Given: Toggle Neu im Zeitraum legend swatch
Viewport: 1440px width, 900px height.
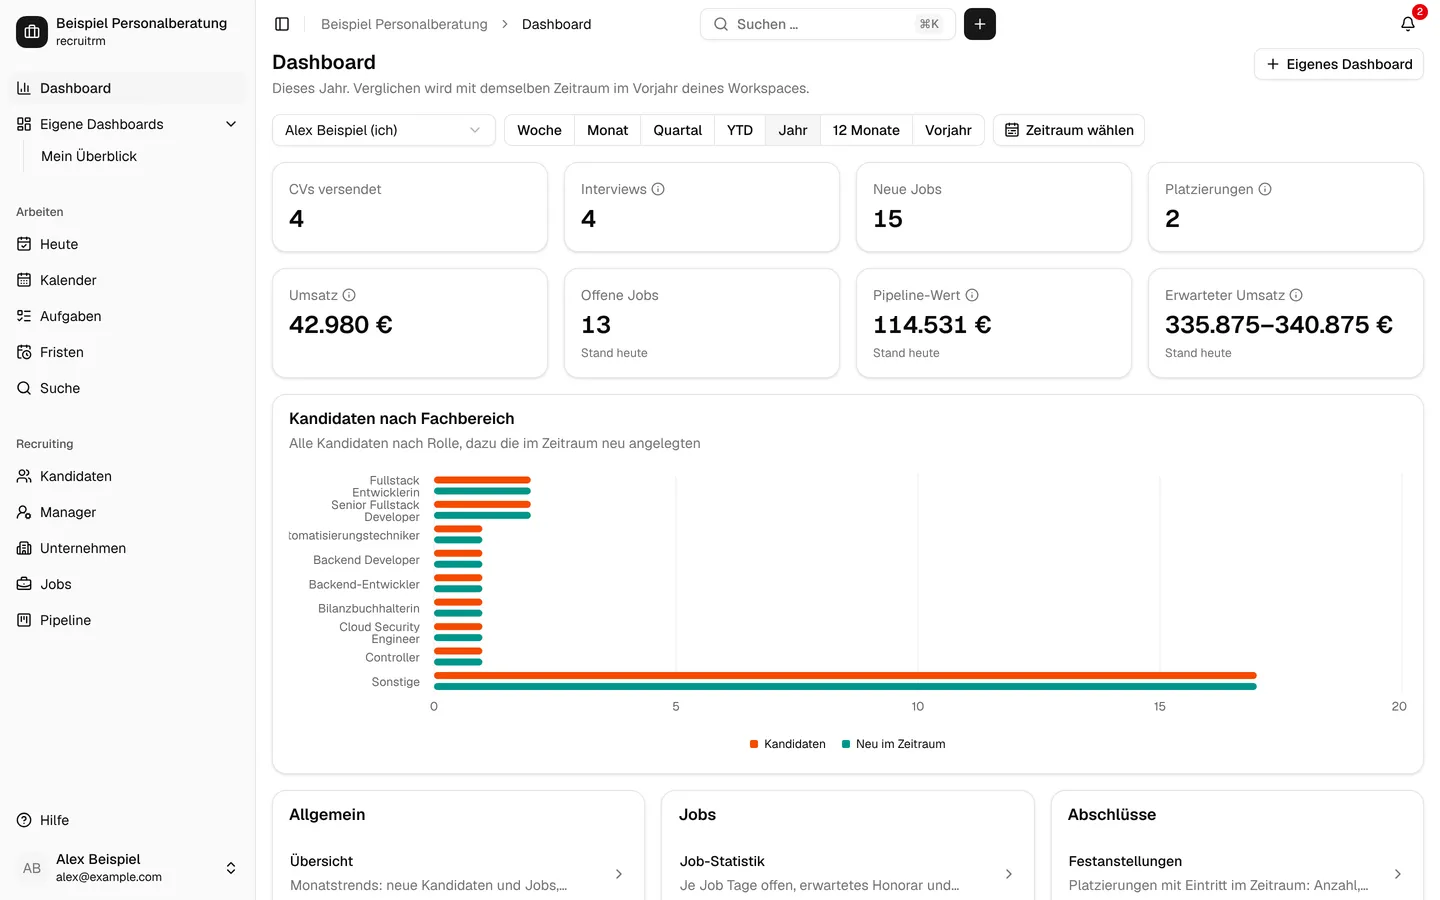Looking at the screenshot, I should pyautogui.click(x=846, y=744).
